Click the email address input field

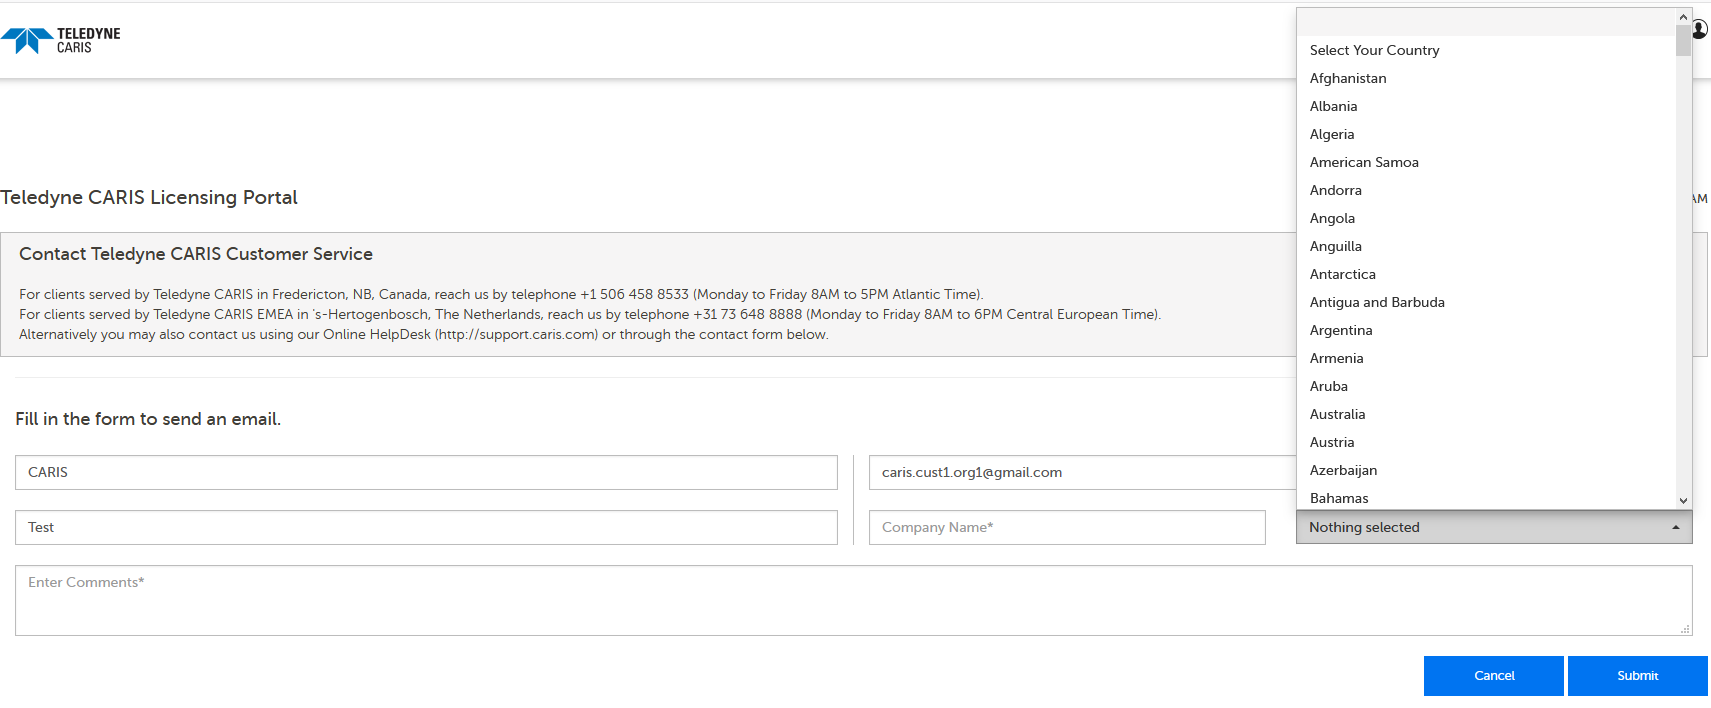click(x=1082, y=472)
